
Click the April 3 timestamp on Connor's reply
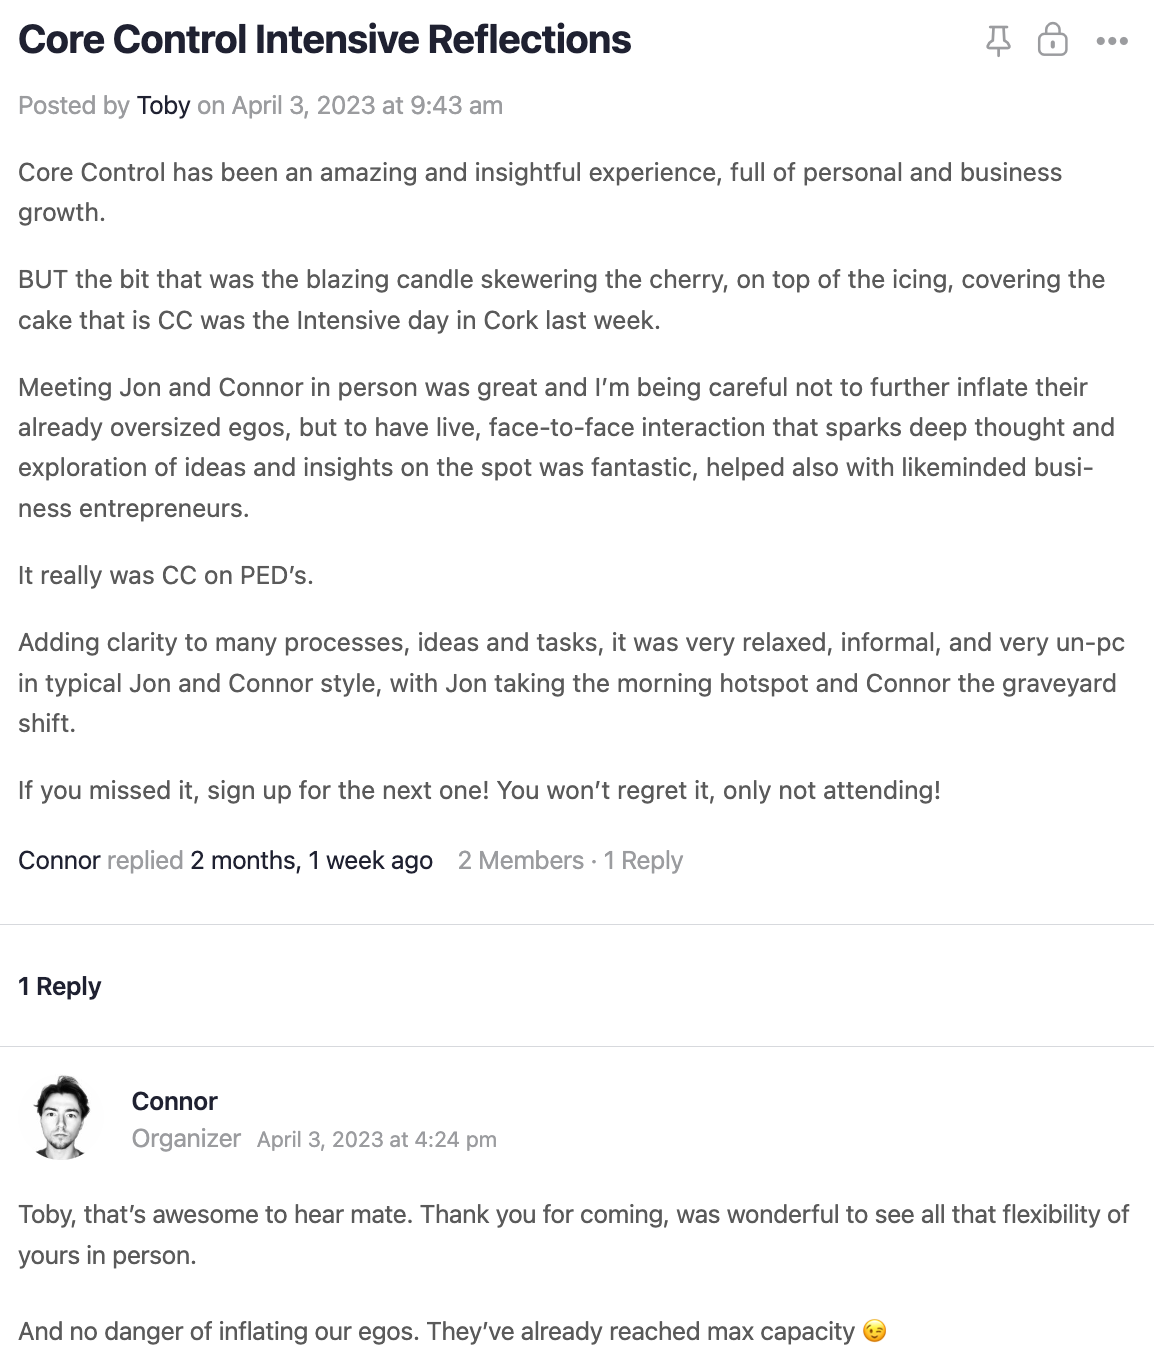point(377,1139)
